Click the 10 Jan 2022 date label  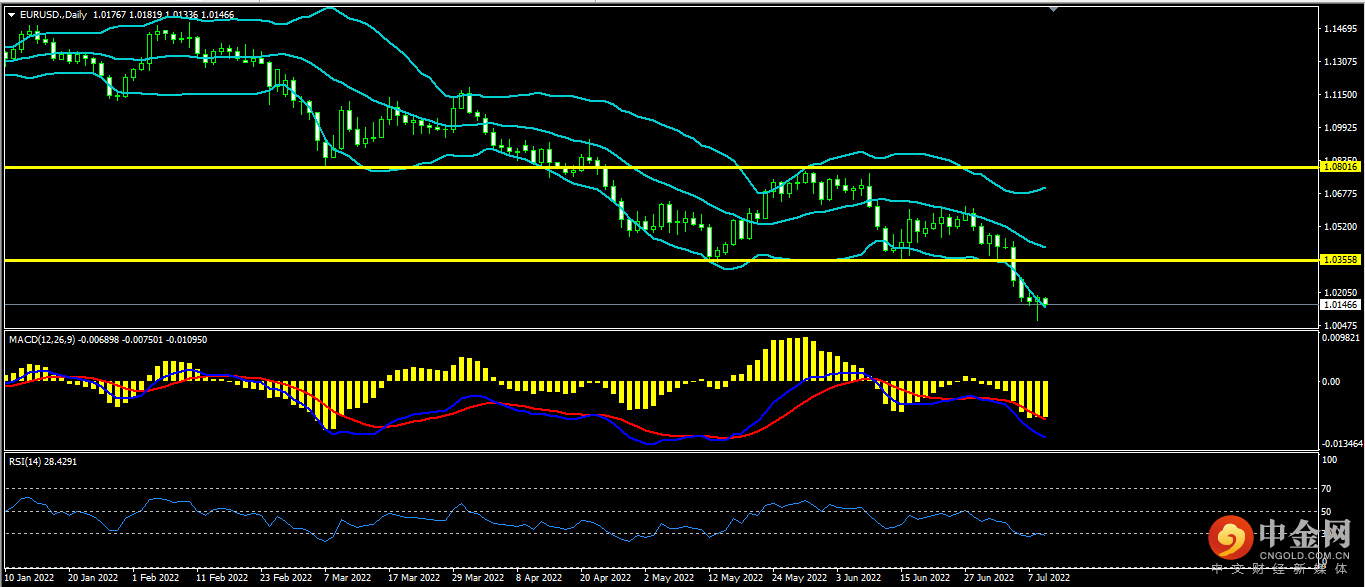30,577
